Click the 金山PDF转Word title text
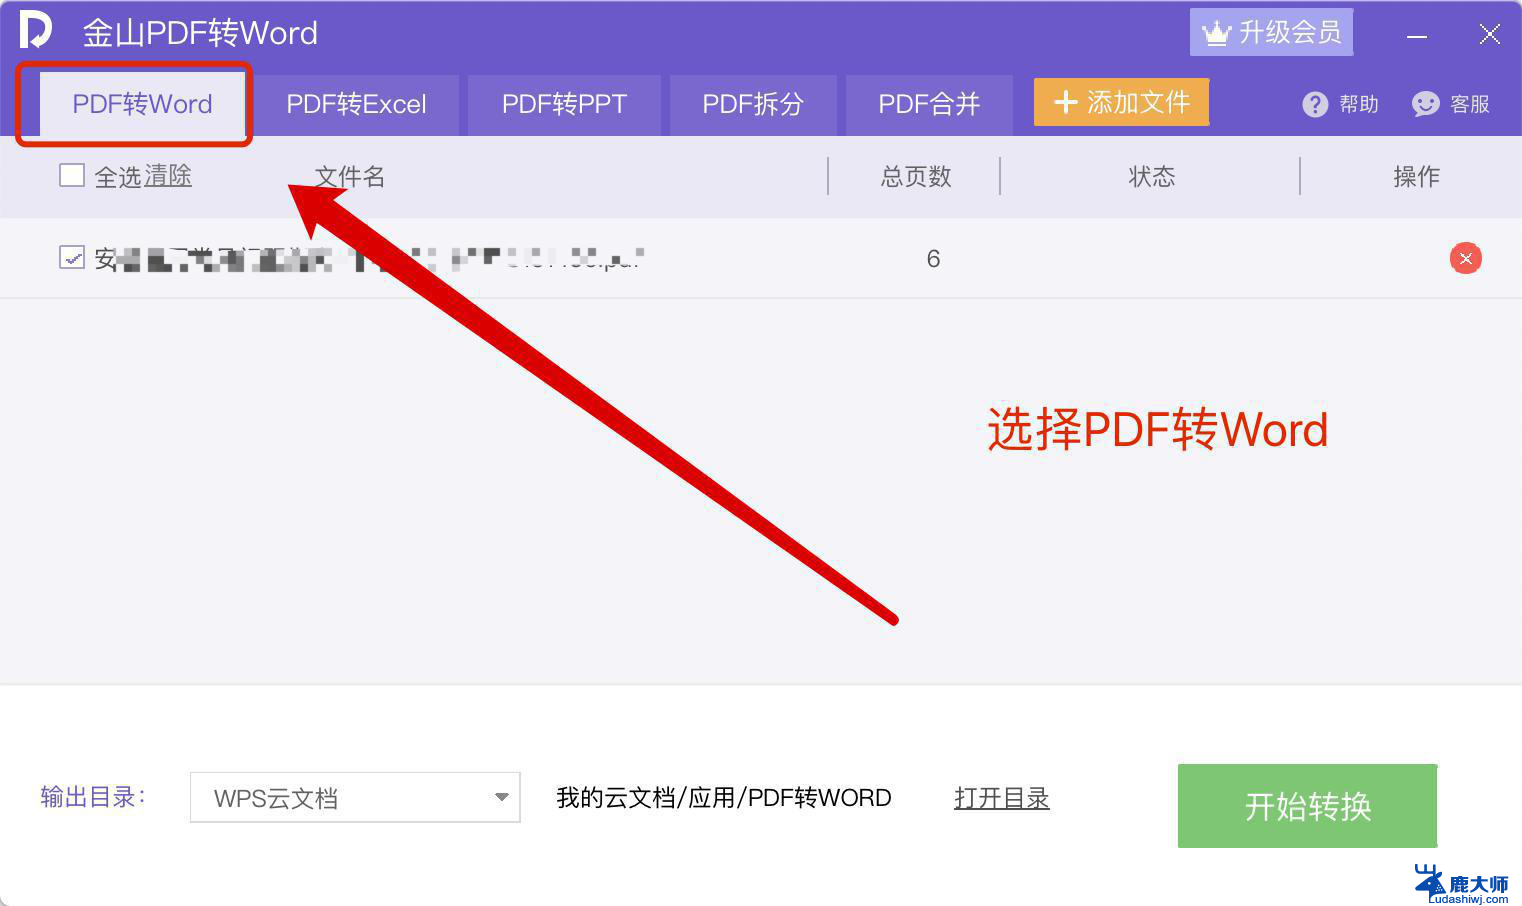The height and width of the screenshot is (906, 1522). coord(200,33)
